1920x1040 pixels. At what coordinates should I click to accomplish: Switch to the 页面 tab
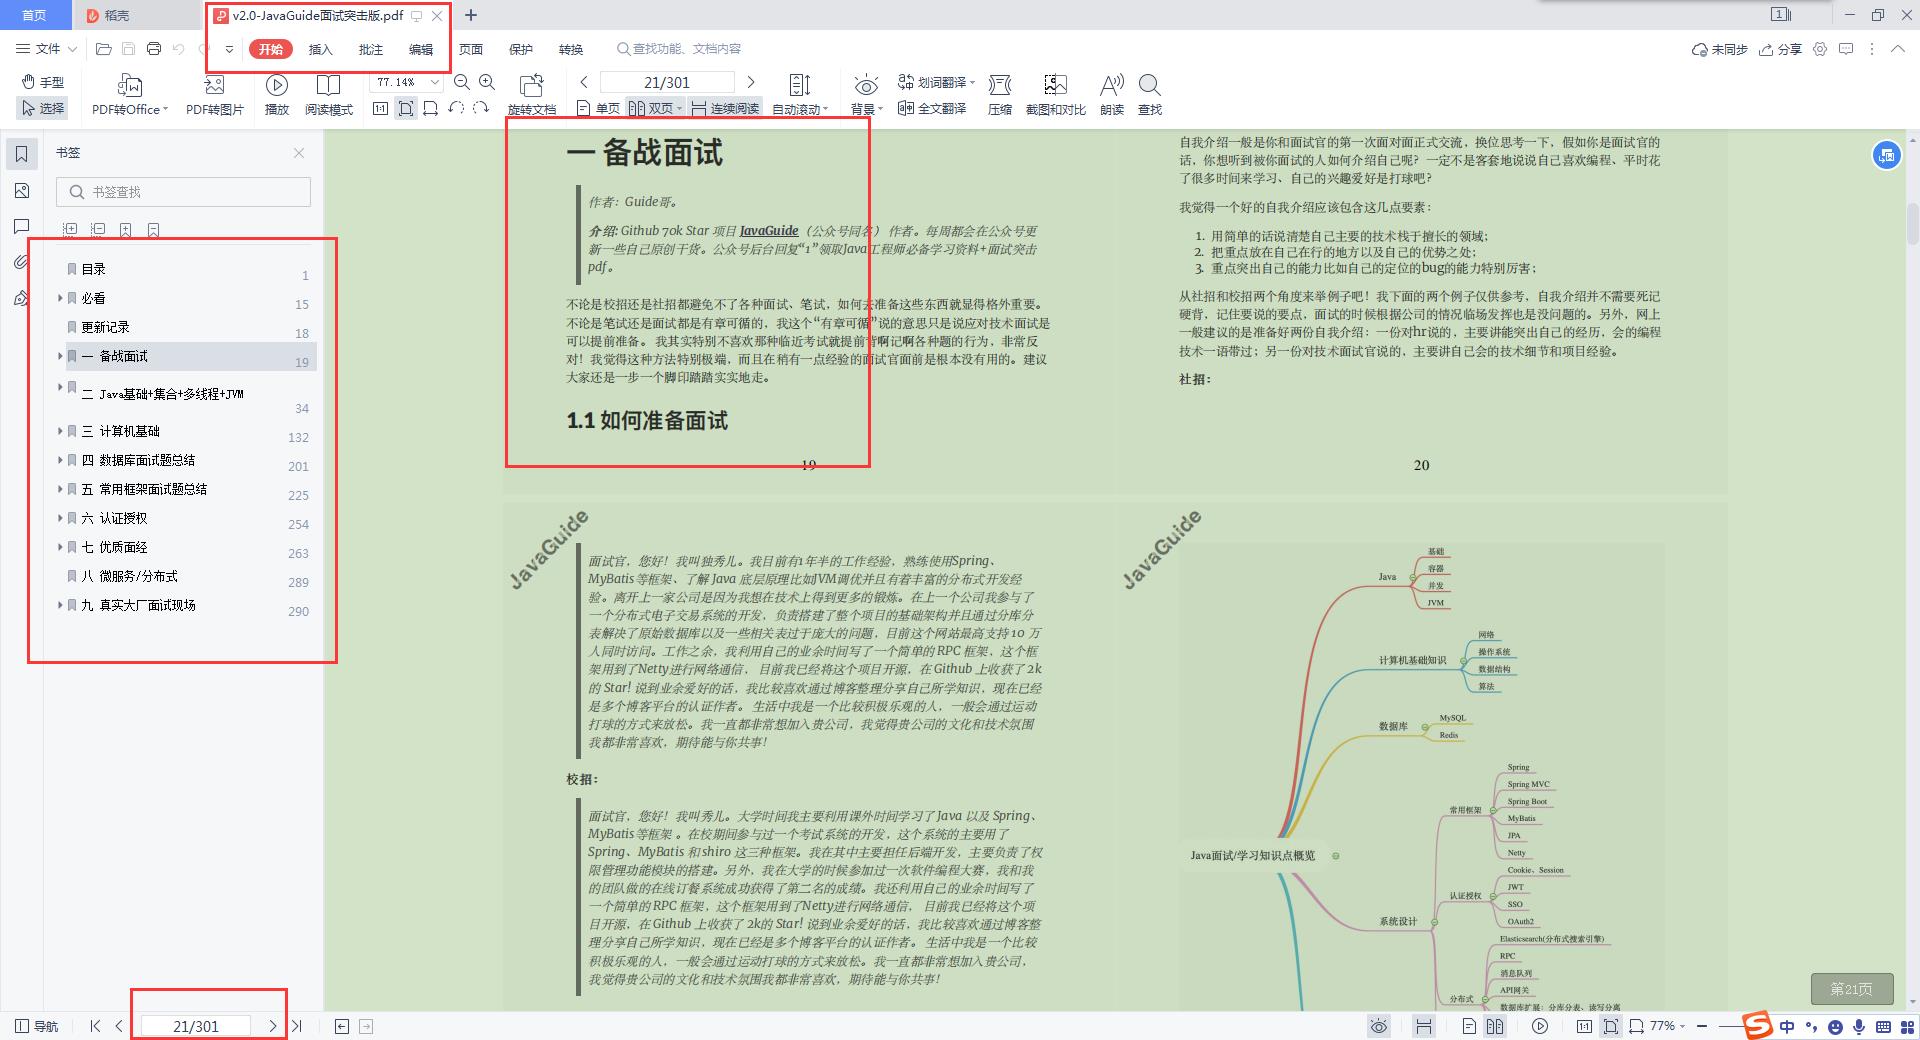471,49
